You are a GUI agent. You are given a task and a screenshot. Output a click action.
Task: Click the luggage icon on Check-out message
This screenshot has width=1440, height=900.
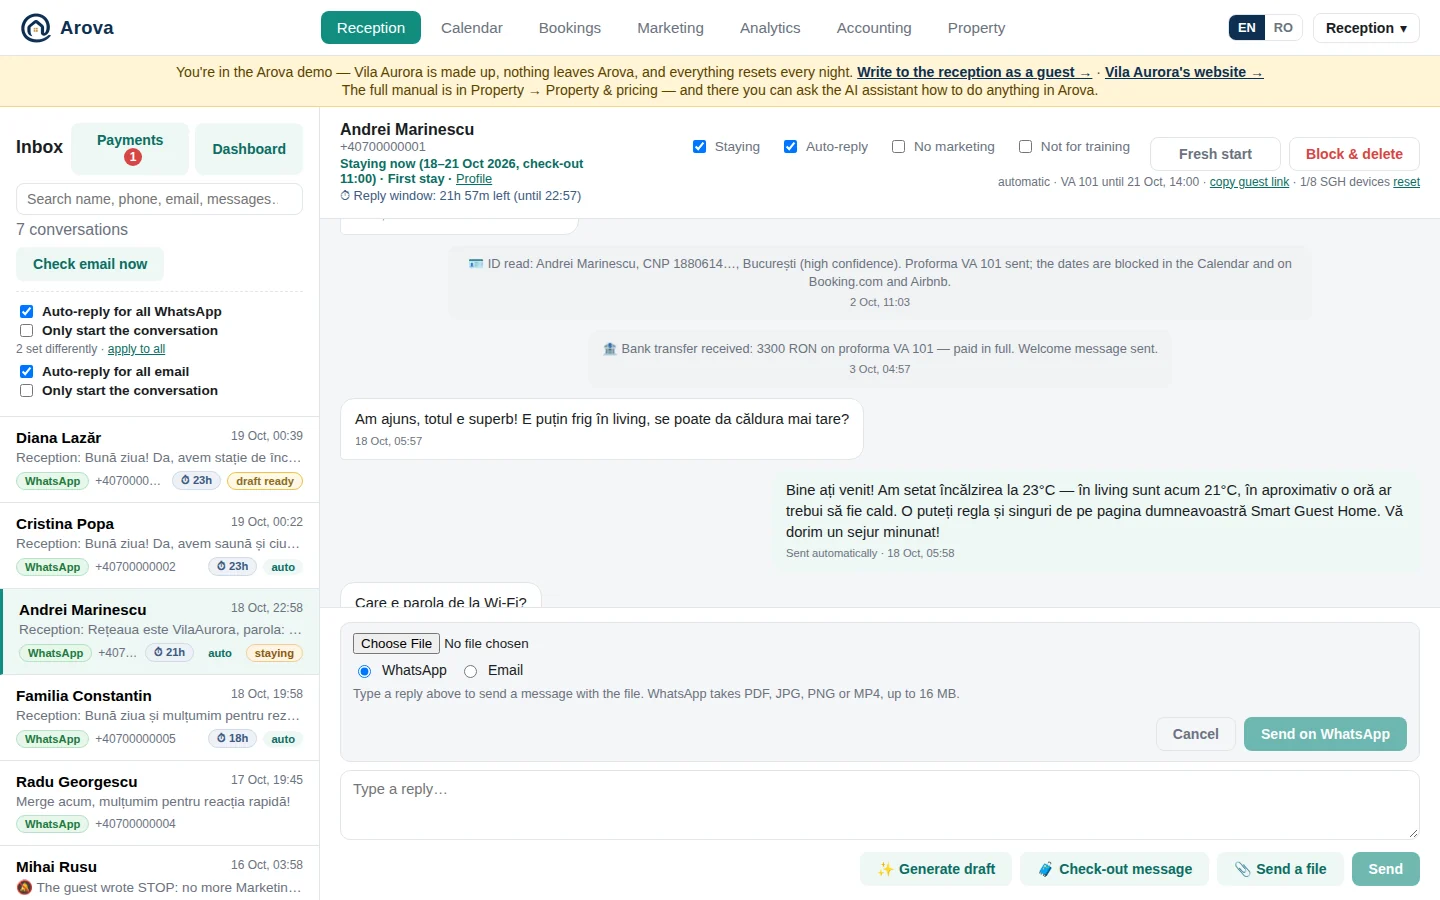coord(1045,869)
